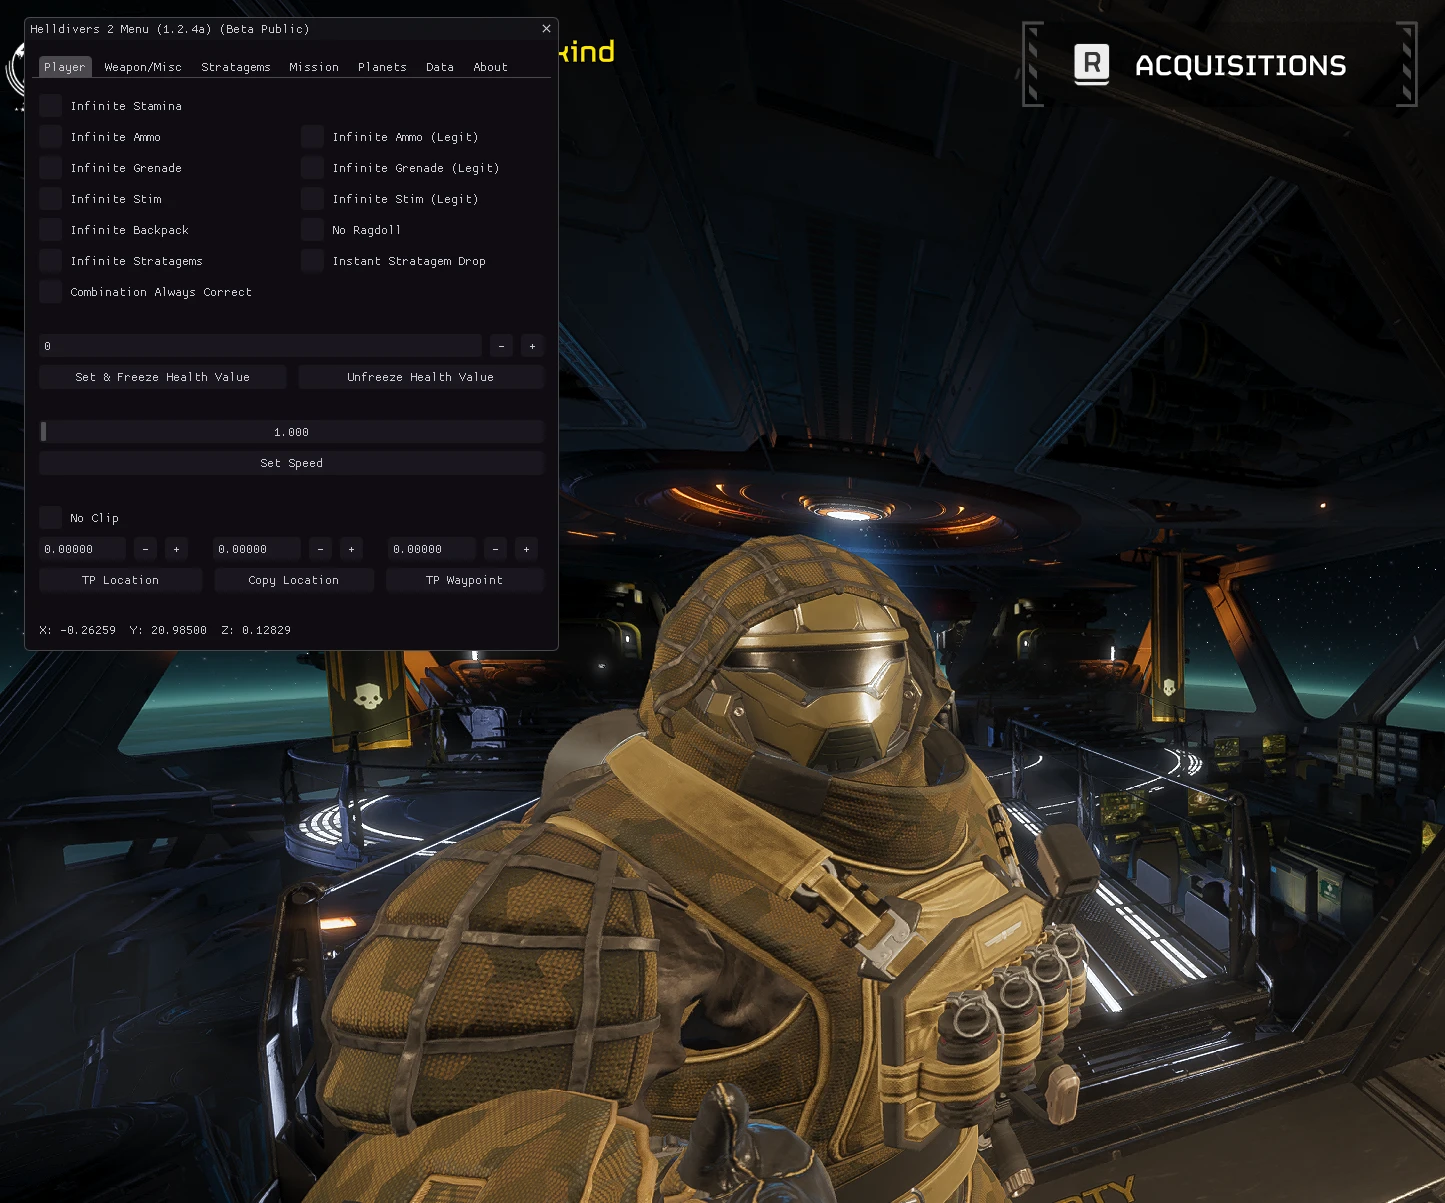Increase the health value with the plus button
The image size is (1445, 1203).
click(532, 346)
